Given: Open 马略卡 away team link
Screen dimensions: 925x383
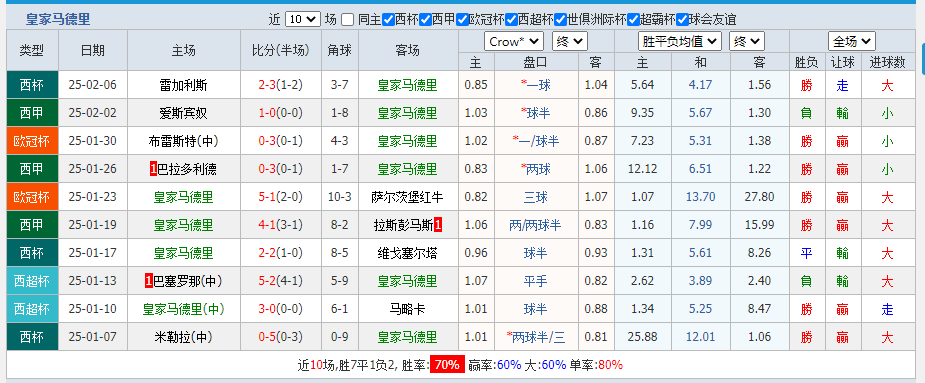Looking at the screenshot, I should click(x=408, y=309).
